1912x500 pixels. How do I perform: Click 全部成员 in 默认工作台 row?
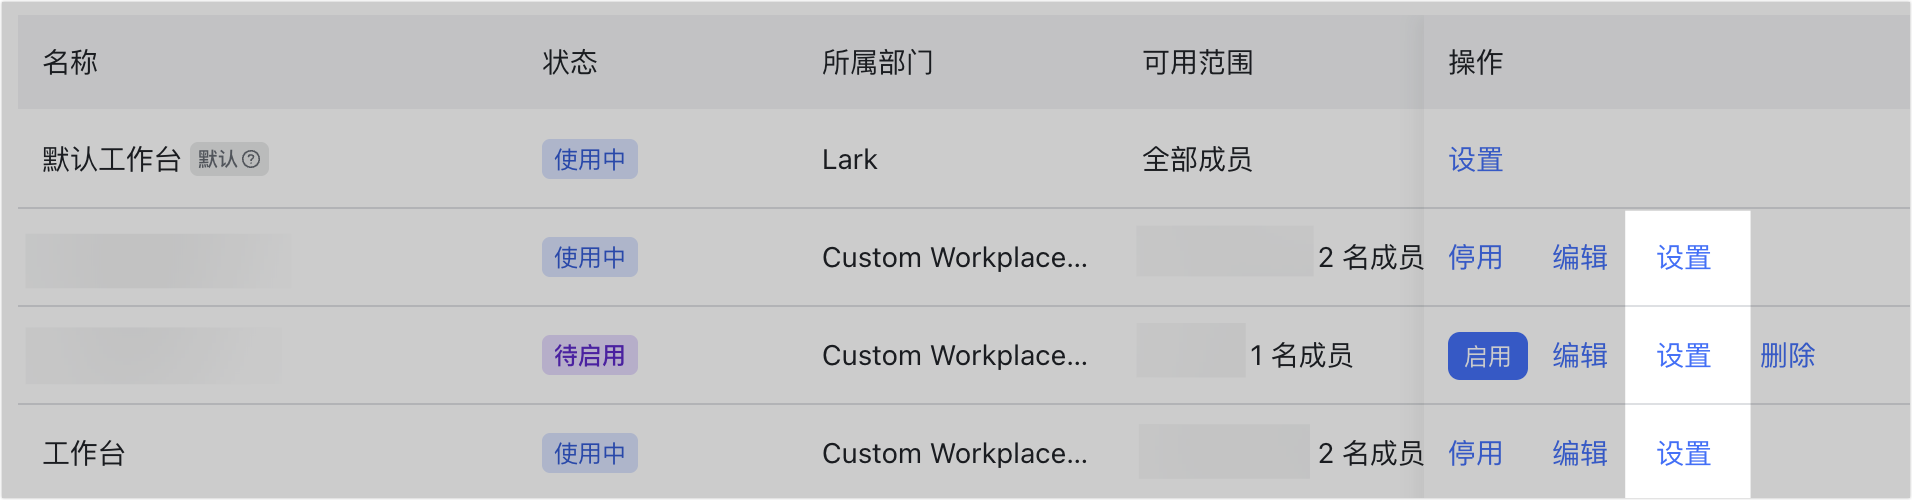click(x=1197, y=160)
